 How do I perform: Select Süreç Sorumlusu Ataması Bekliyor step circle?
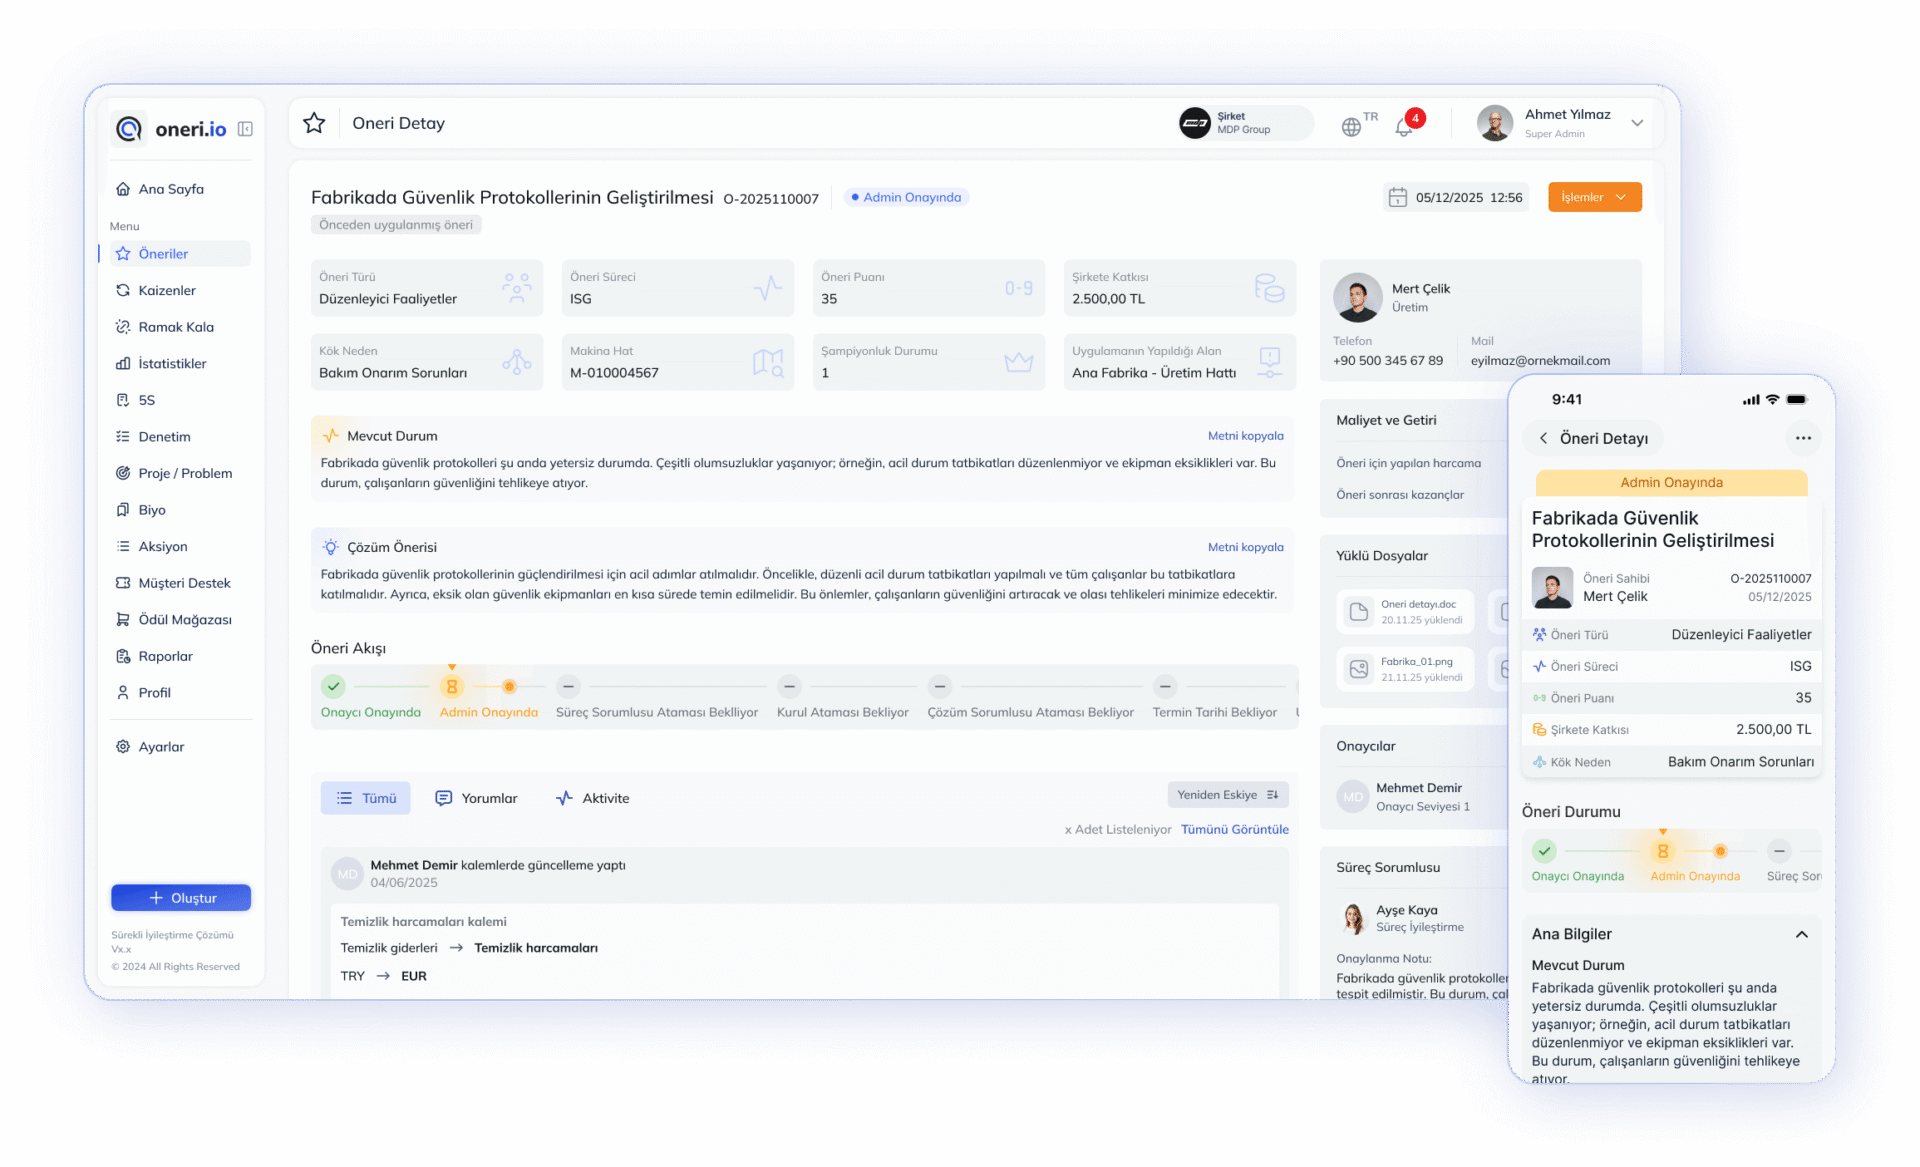pyautogui.click(x=568, y=687)
